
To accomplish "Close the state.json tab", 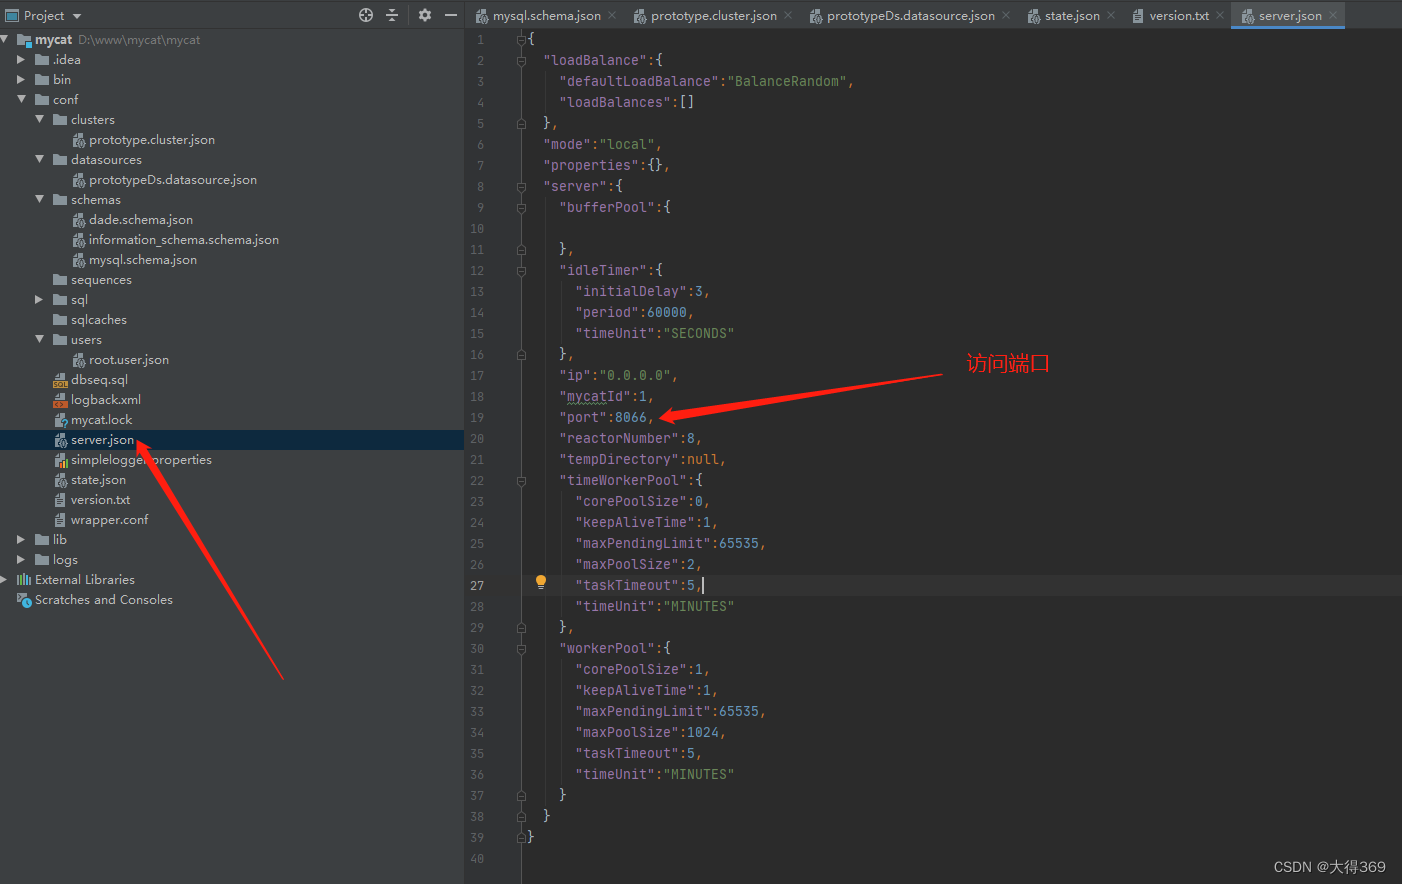I will click(x=1111, y=15).
